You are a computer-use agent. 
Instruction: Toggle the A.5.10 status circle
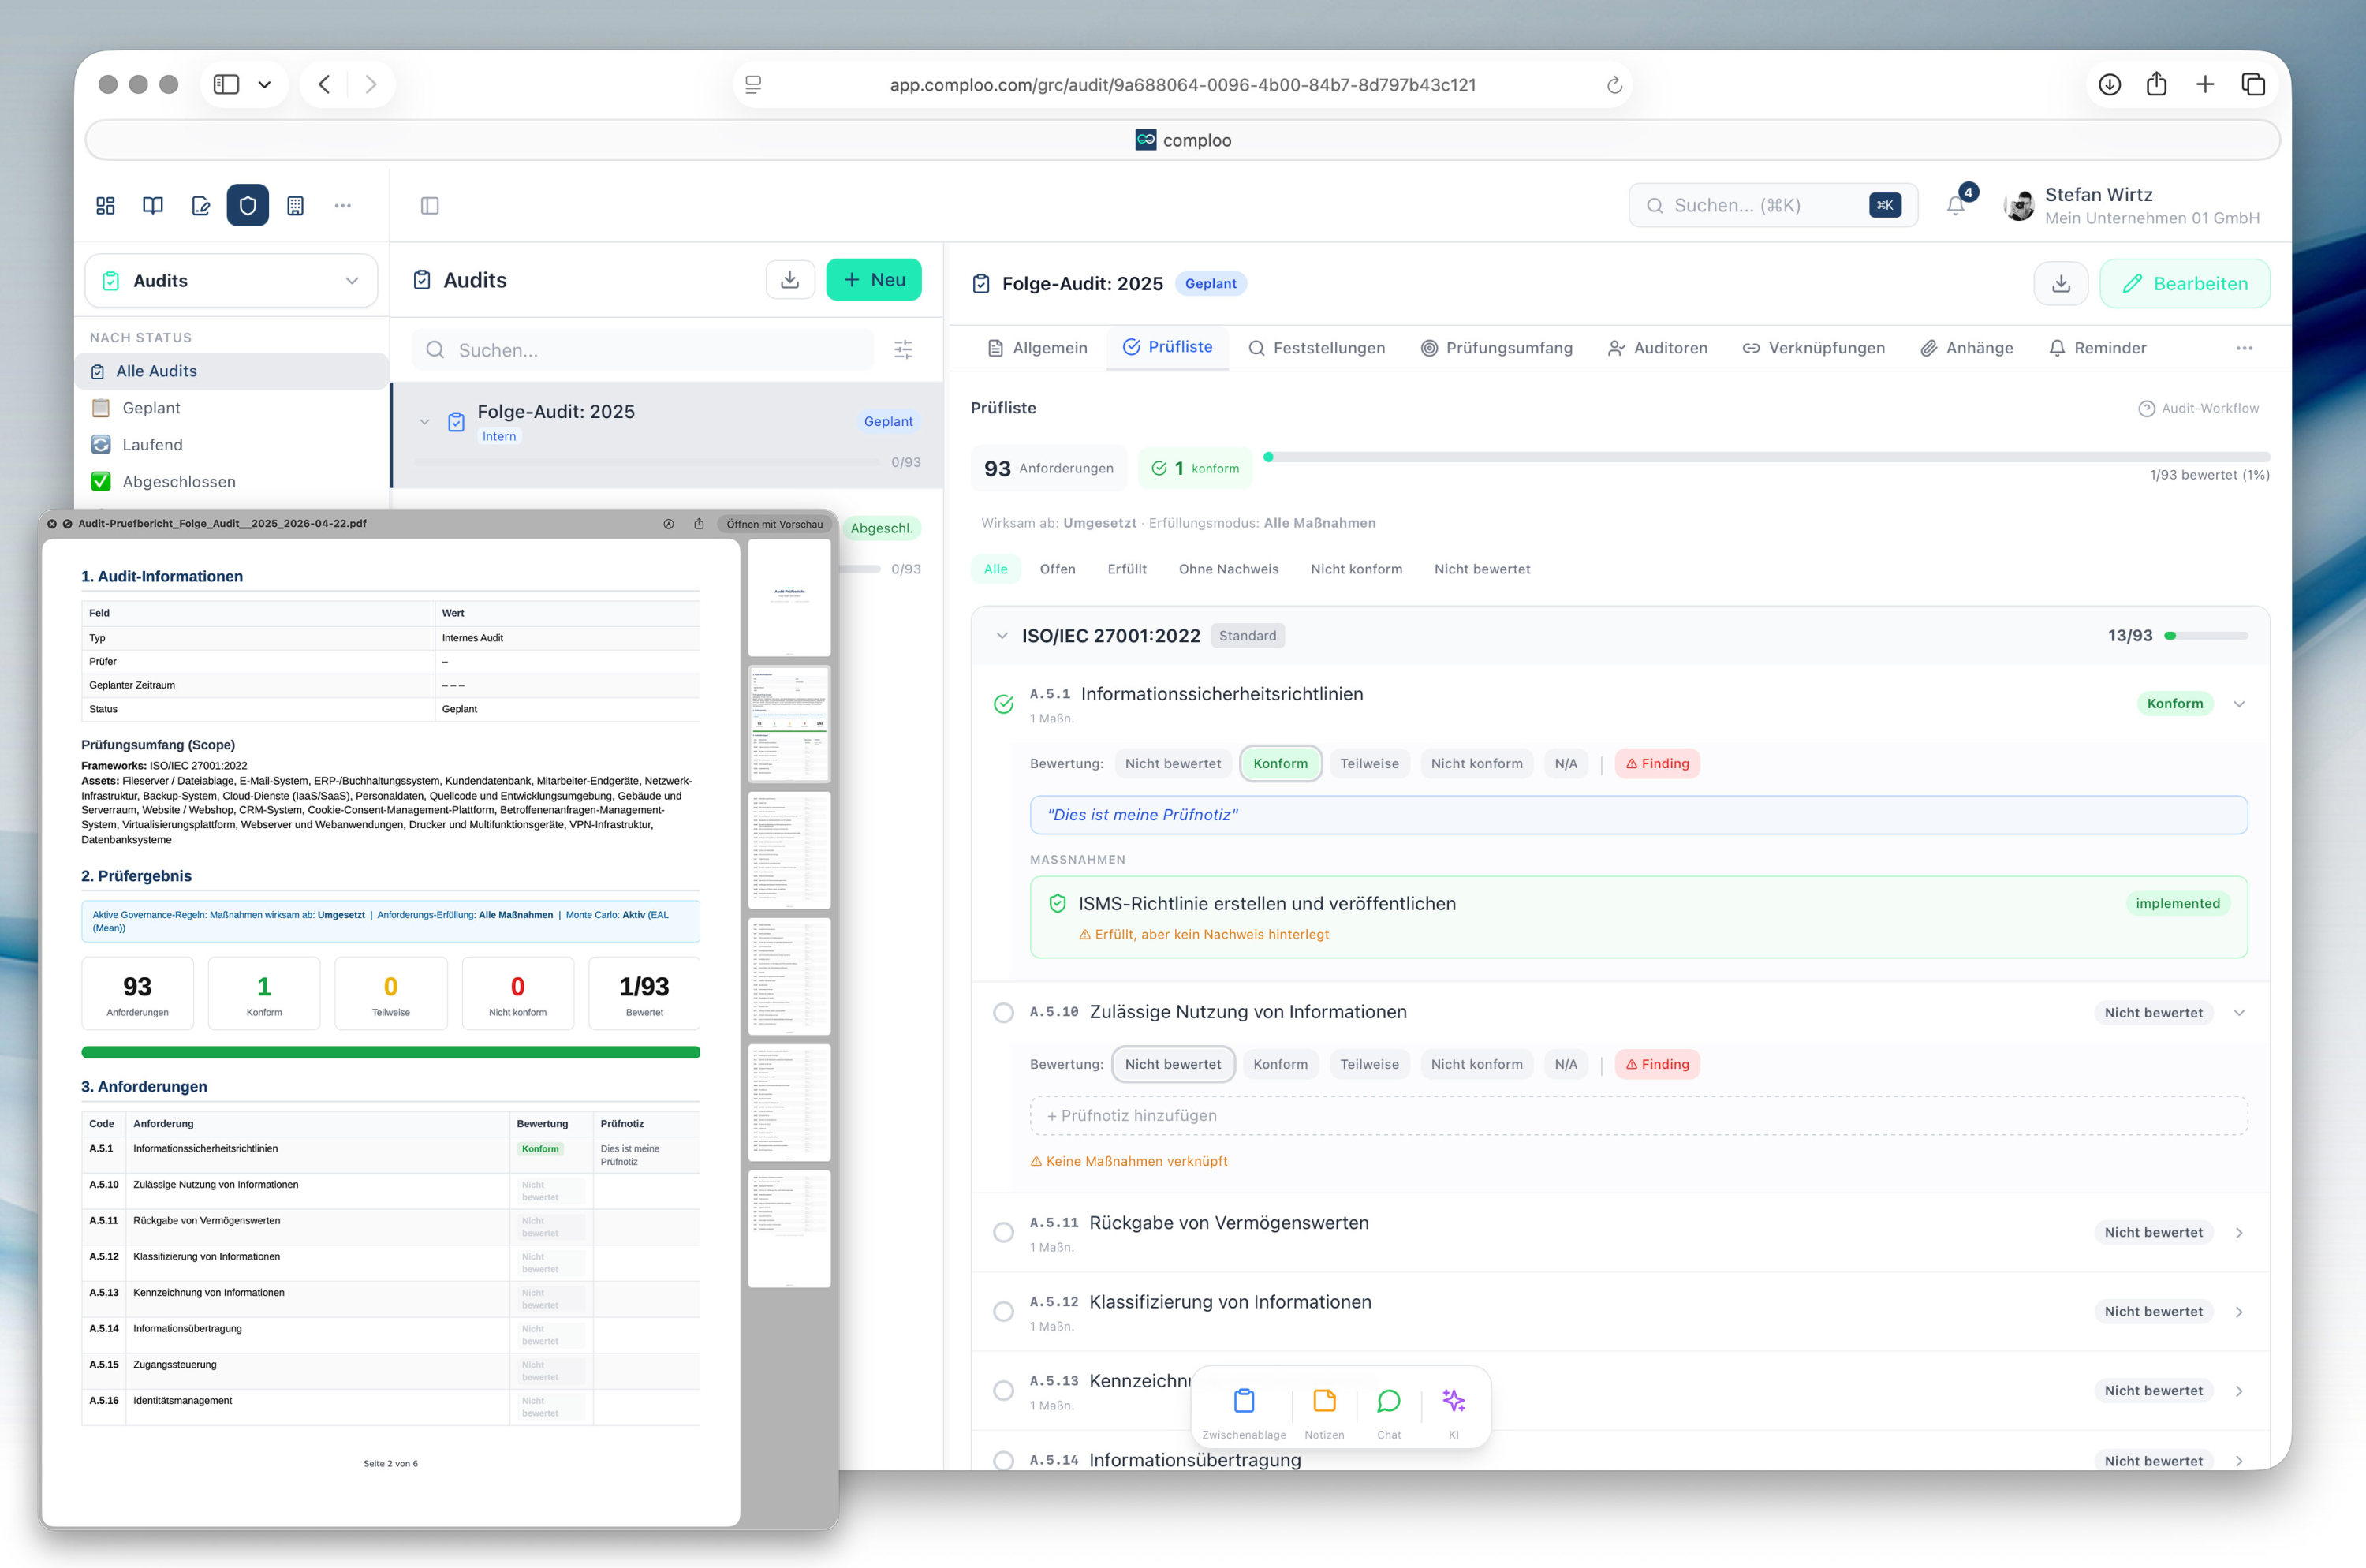pos(1003,1012)
